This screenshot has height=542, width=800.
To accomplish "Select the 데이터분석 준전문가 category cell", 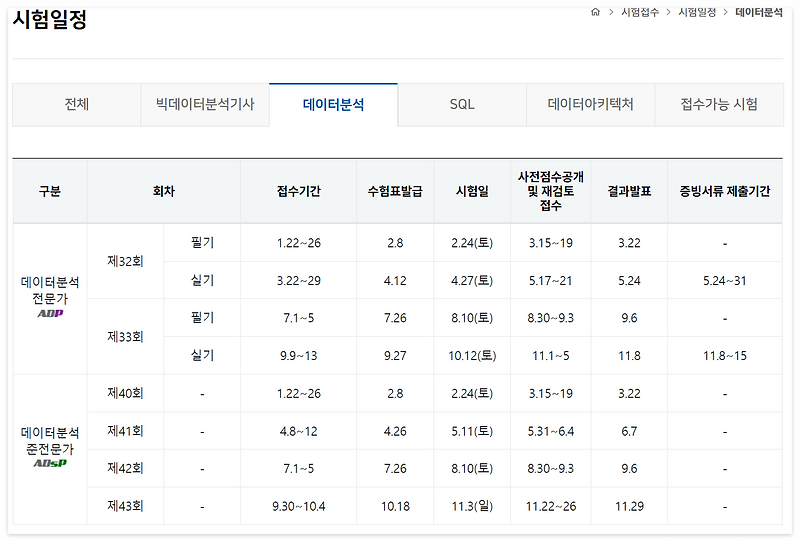I will pyautogui.click(x=50, y=449).
